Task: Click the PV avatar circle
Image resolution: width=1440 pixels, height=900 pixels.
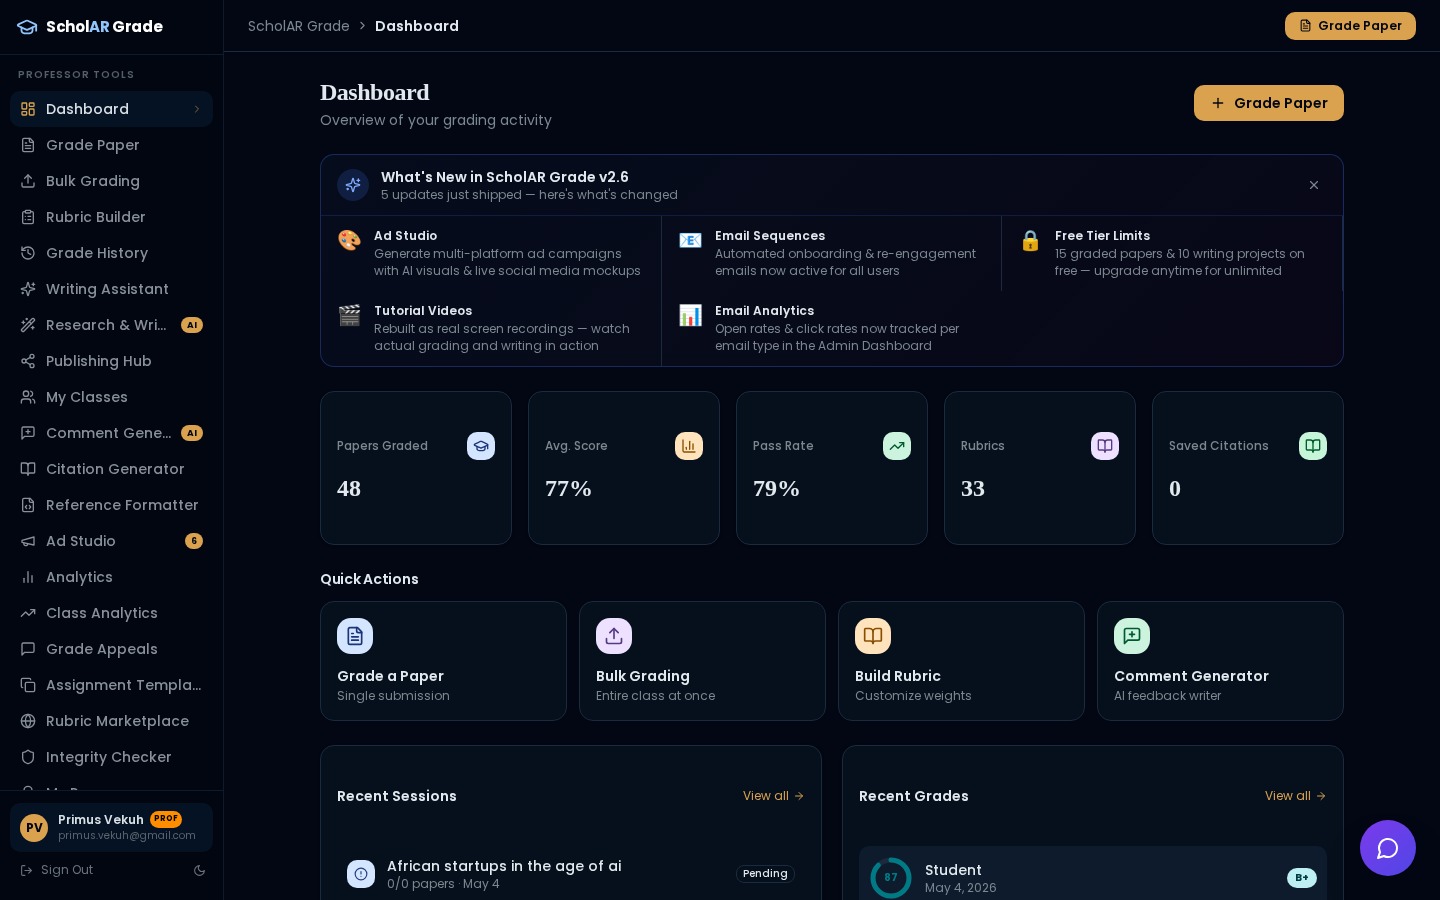Action: tap(34, 828)
